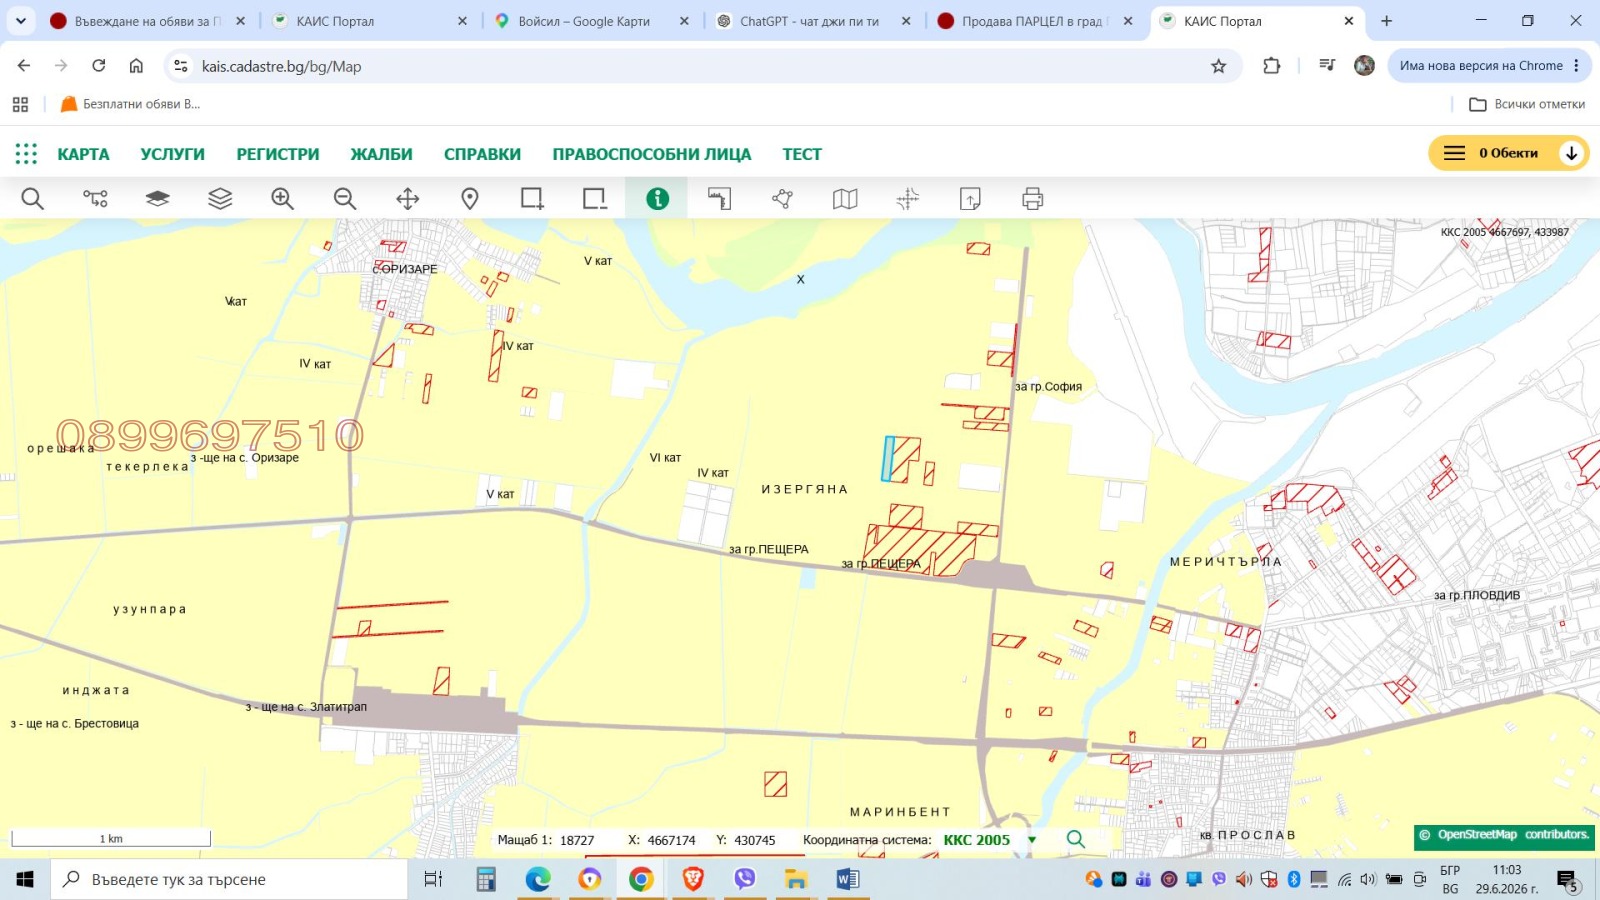Select the crosshair coordinate tool

click(907, 199)
